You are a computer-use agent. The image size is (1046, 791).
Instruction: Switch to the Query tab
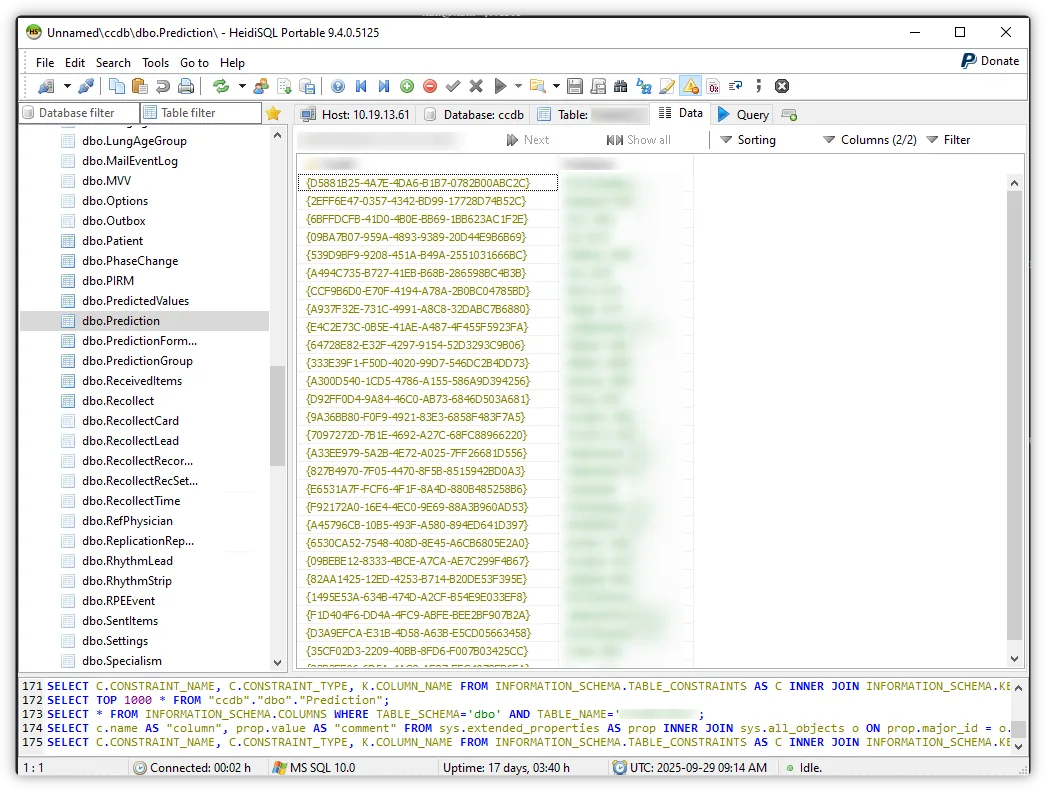coord(743,115)
